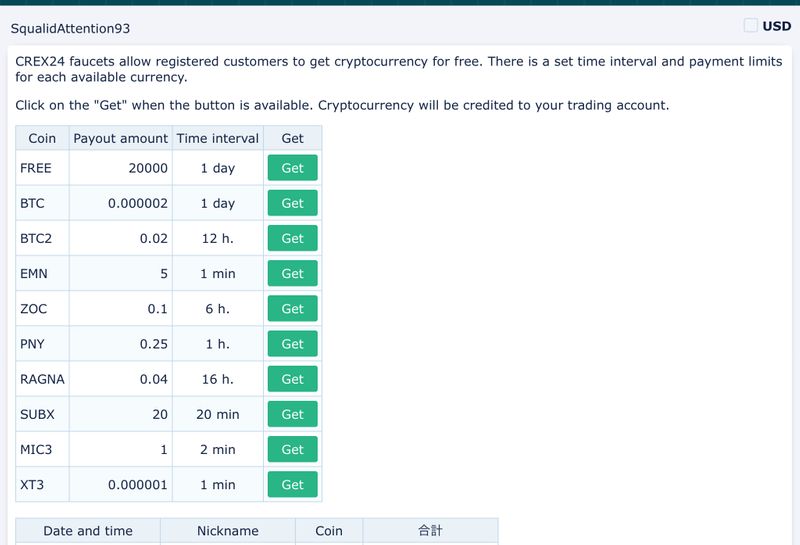Claim the BTC faucet with Get
800x545 pixels.
point(292,203)
